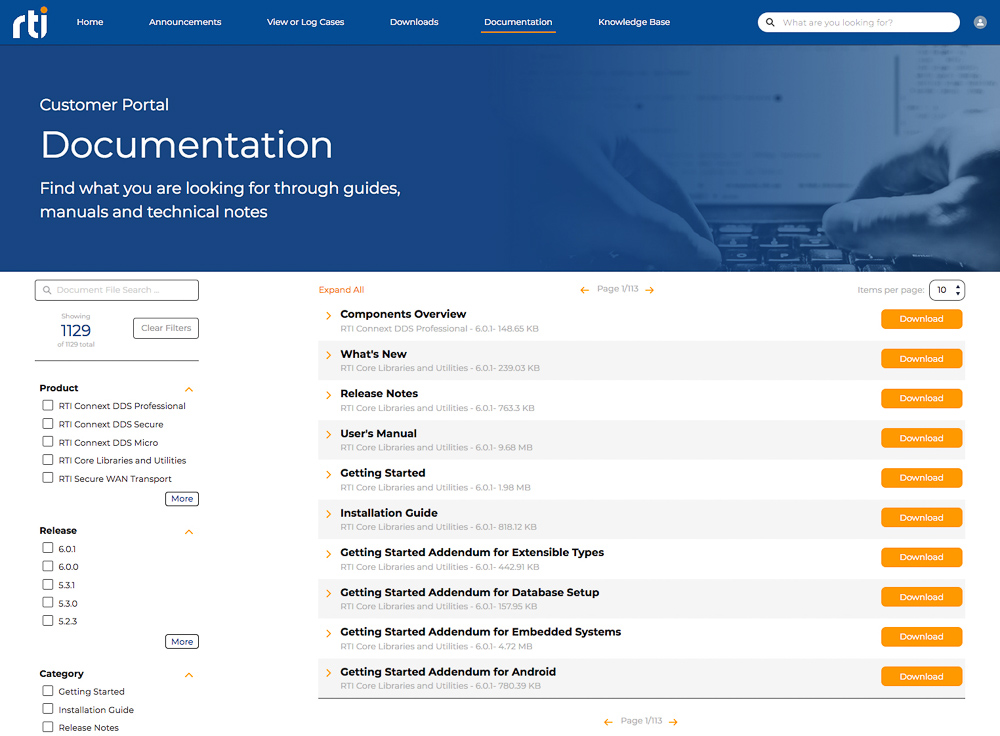Go to next page using bottom right arrow
Viewport: 1000px width, 736px height.
pyautogui.click(x=673, y=722)
